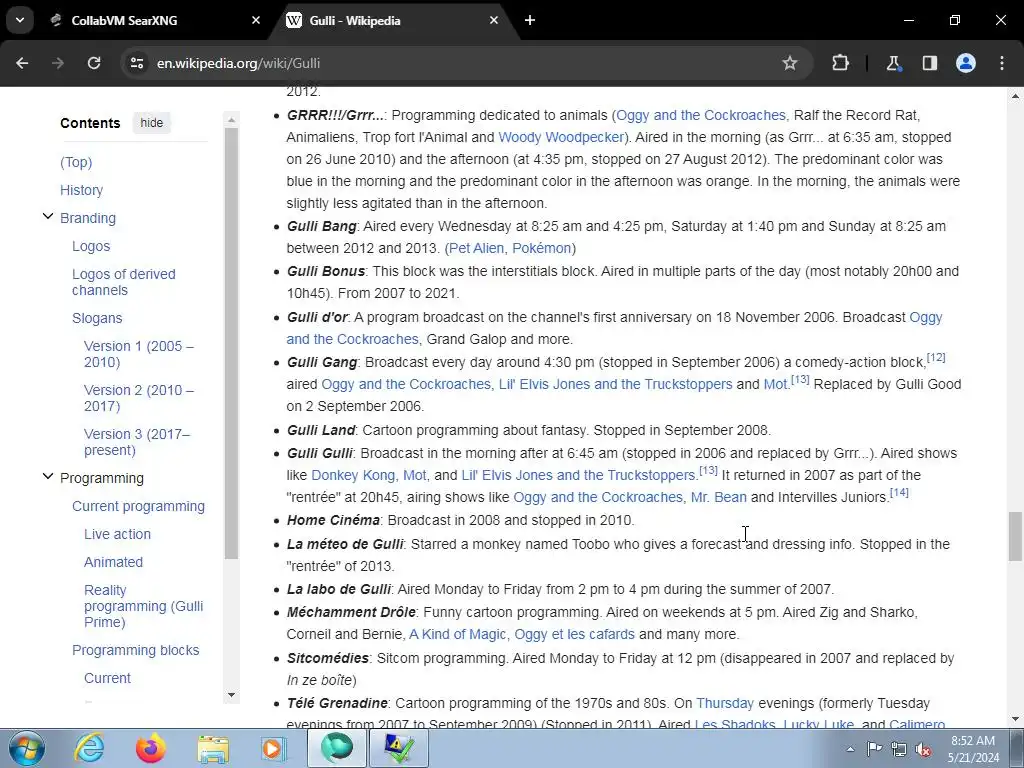This screenshot has height=768, width=1024.
Task: Go forward to the next page
Action: click(58, 63)
